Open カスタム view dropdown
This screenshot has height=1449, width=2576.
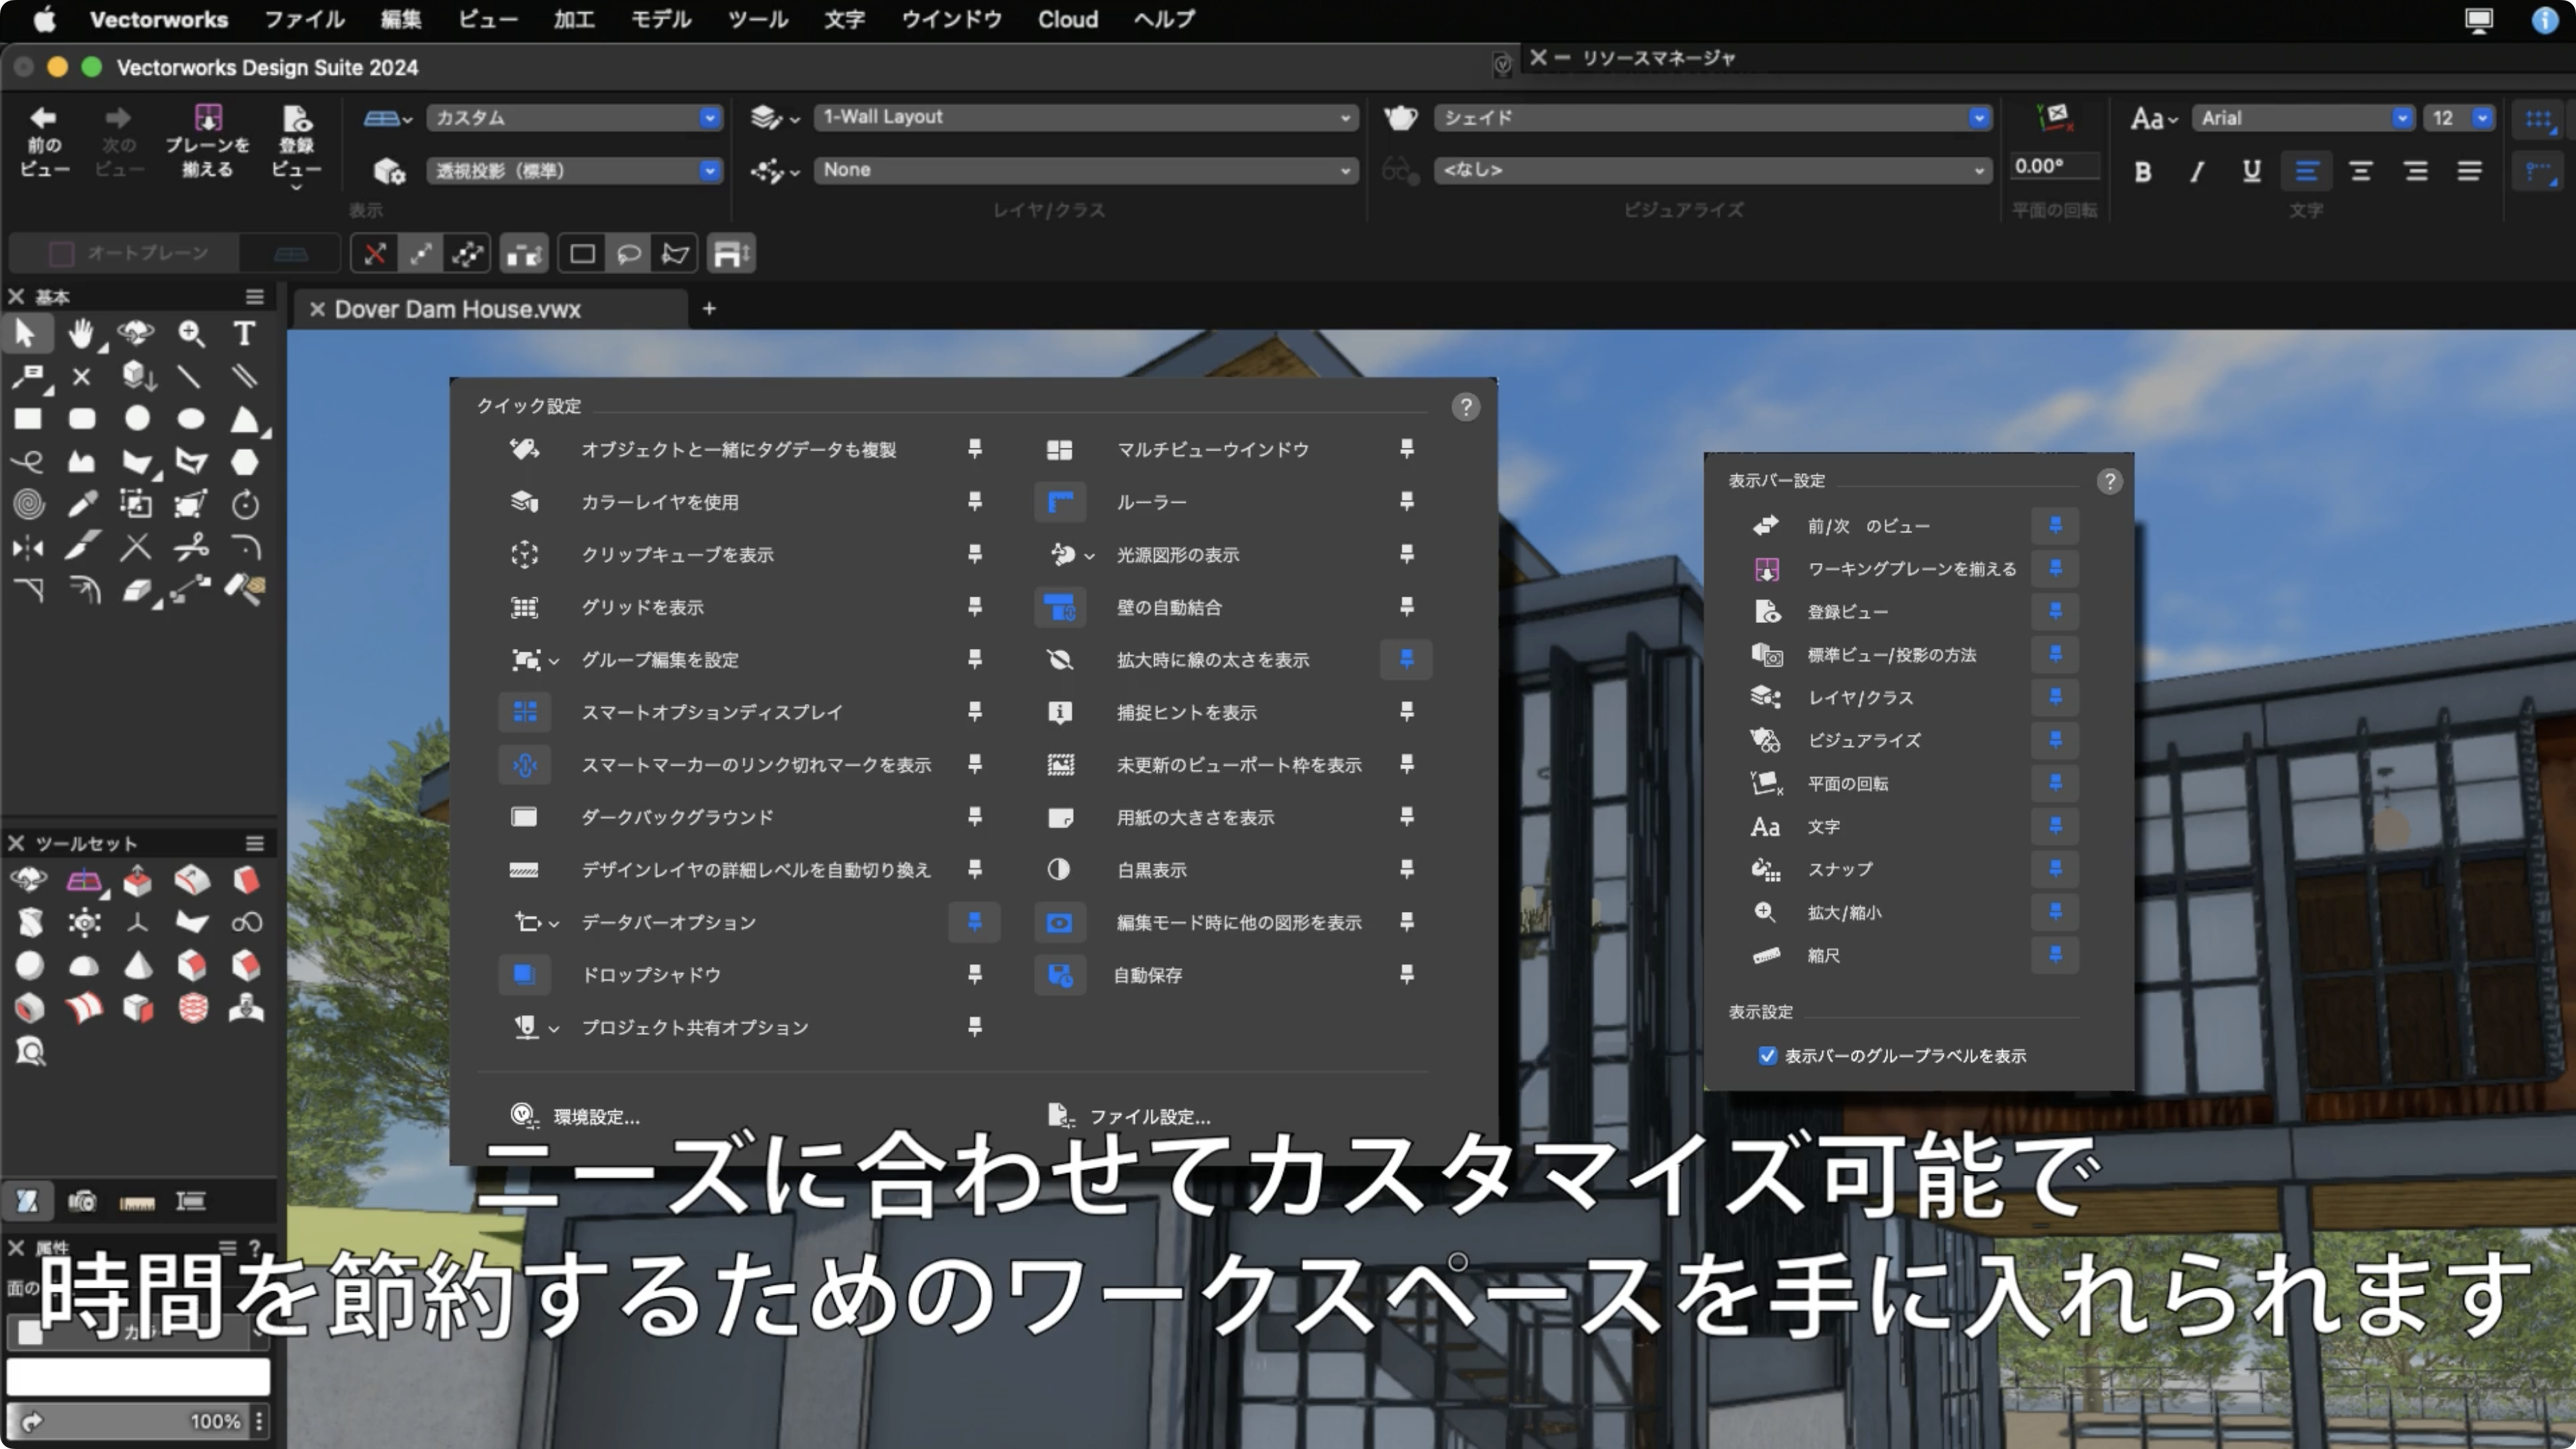(574, 118)
